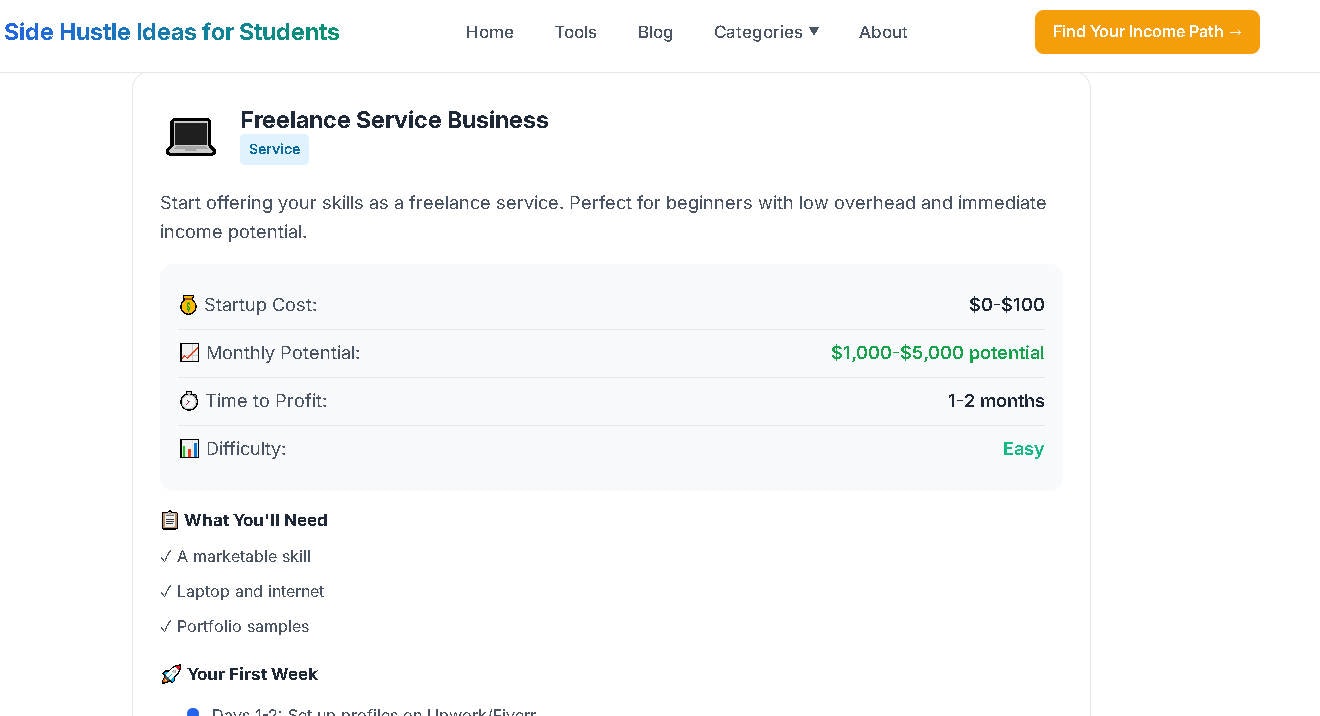The width and height of the screenshot is (1320, 716).
Task: Click the money bag Startup Cost icon
Action: [x=188, y=305]
